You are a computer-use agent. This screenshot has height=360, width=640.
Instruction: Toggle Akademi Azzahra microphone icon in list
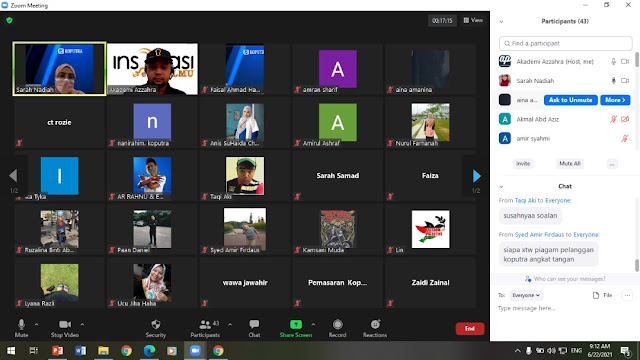point(613,62)
